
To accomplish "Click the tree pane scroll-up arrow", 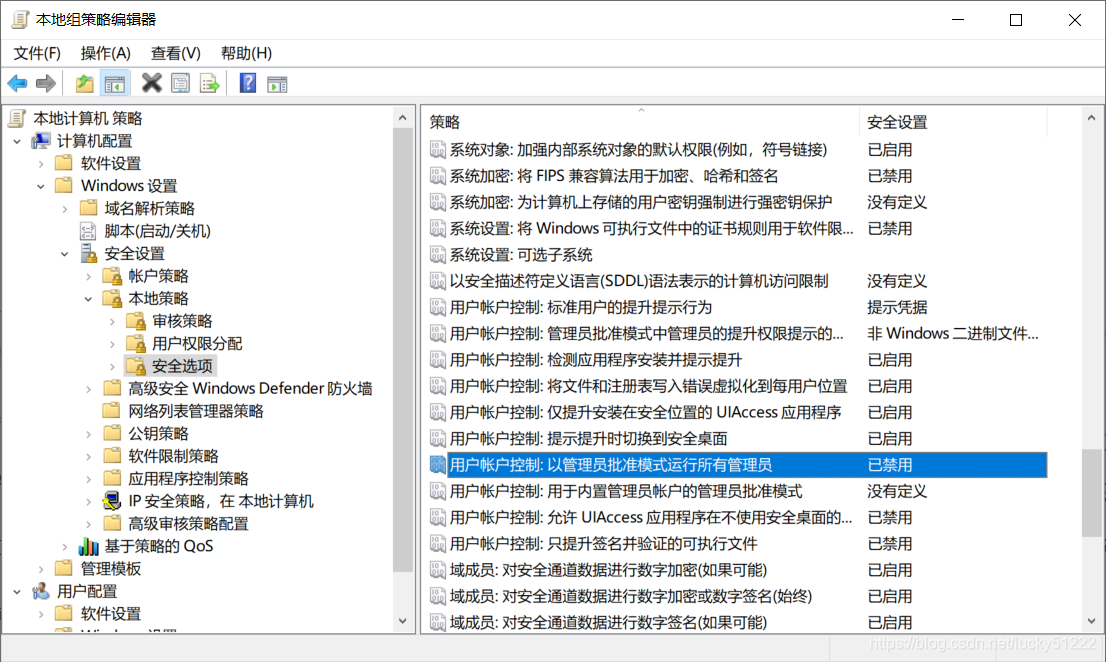I will point(403,118).
